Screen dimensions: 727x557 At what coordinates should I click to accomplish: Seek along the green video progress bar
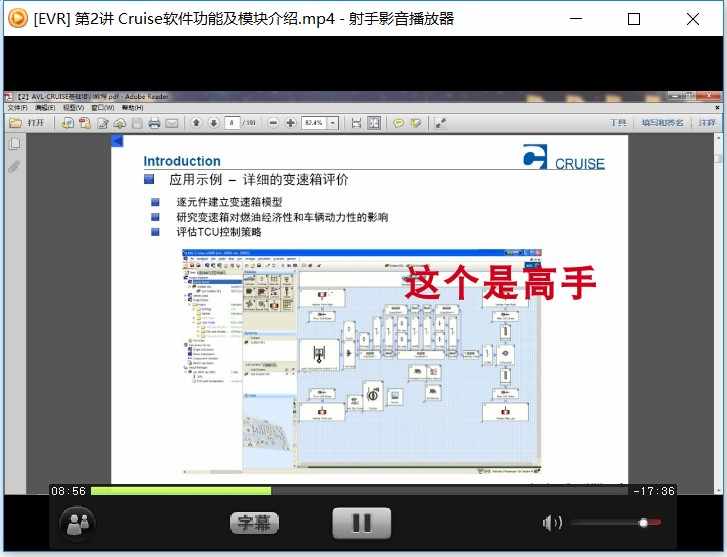click(x=181, y=491)
